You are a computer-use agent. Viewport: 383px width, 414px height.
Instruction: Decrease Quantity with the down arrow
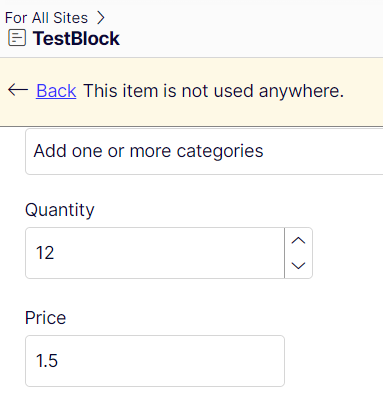click(x=298, y=266)
